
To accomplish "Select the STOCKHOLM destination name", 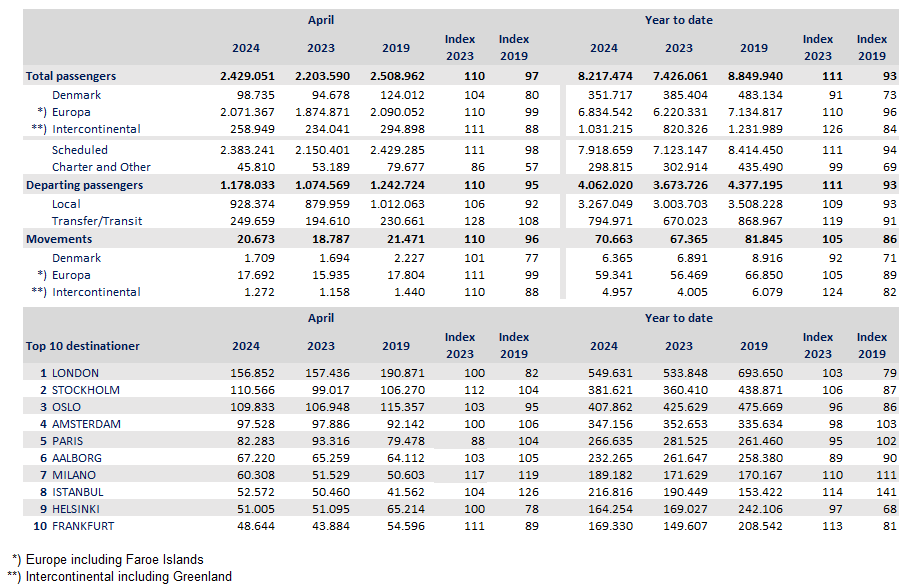I will click(86, 390).
